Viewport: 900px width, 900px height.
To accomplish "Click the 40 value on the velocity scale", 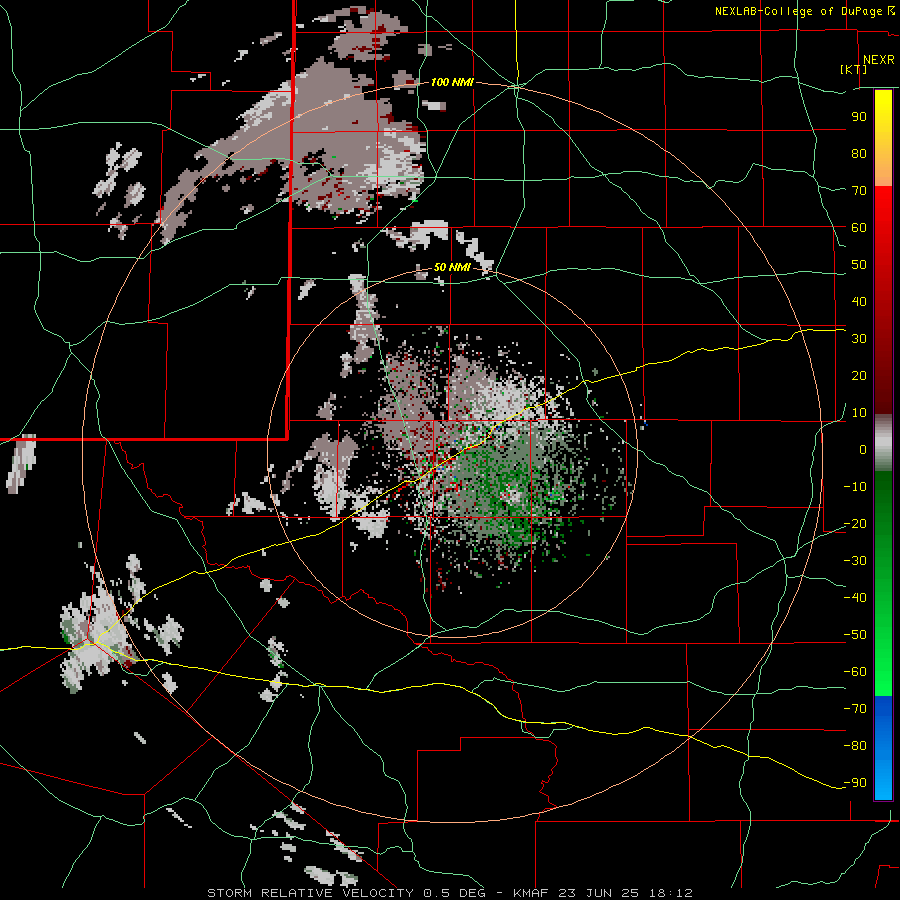I will (859, 301).
